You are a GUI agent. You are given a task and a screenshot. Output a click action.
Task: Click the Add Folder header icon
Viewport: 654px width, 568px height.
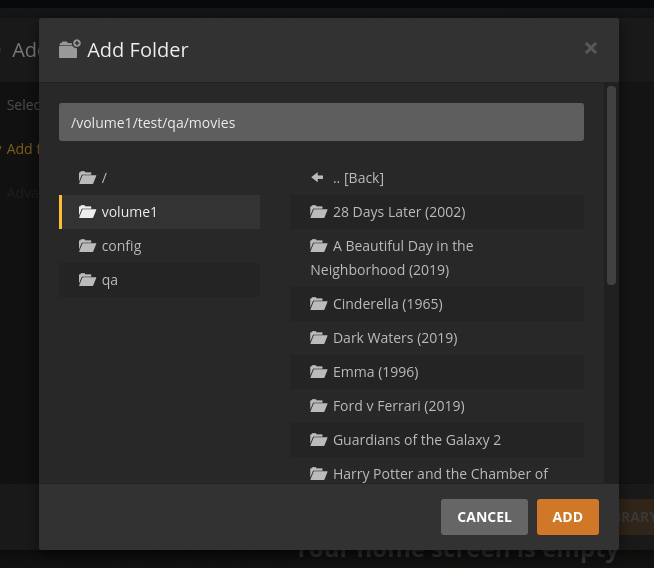(x=70, y=49)
